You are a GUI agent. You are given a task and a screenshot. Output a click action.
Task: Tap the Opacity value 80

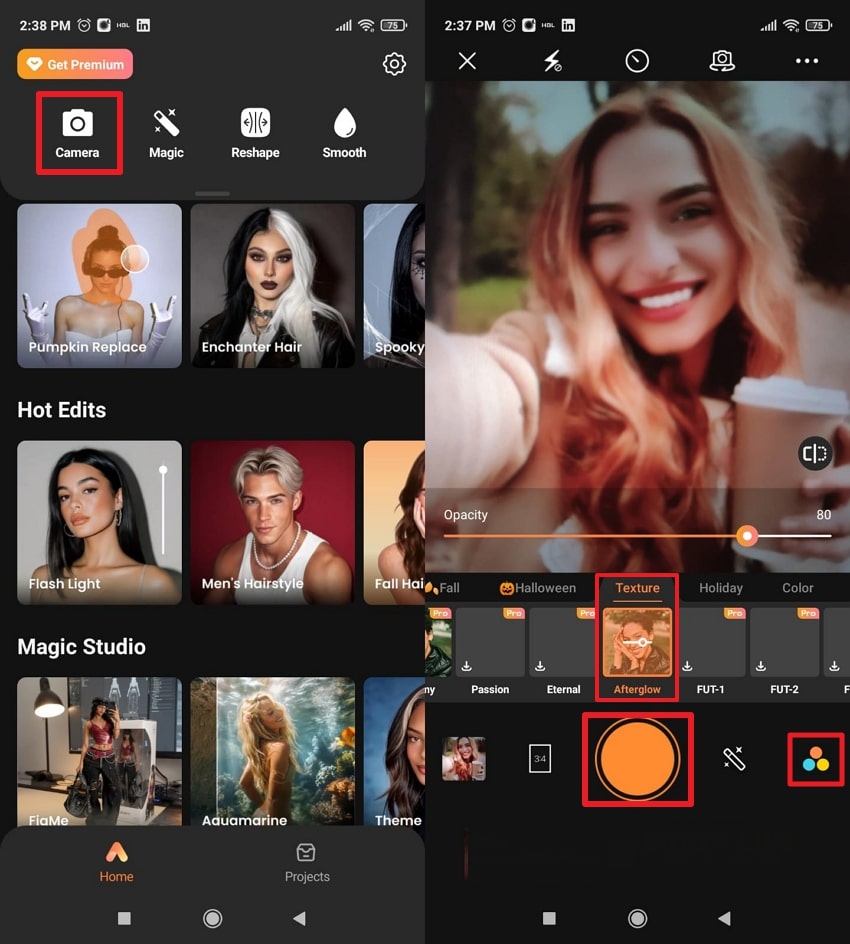824,515
